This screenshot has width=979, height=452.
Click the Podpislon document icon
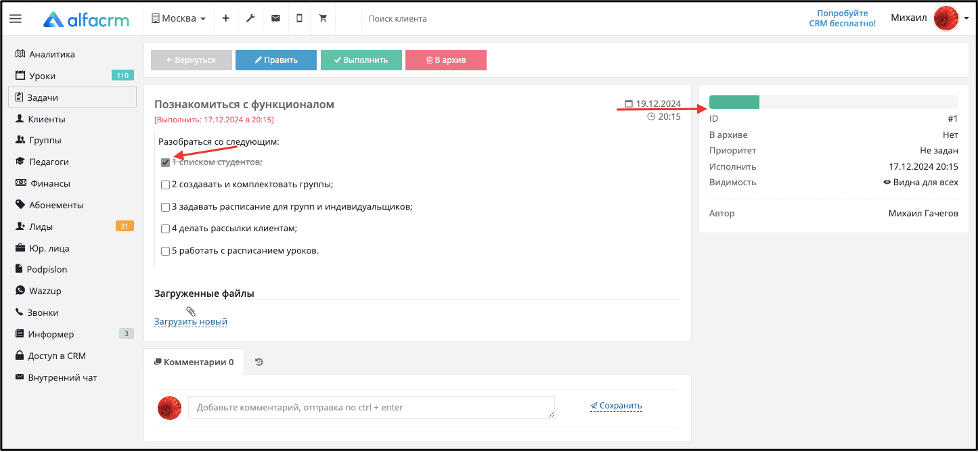(19, 269)
